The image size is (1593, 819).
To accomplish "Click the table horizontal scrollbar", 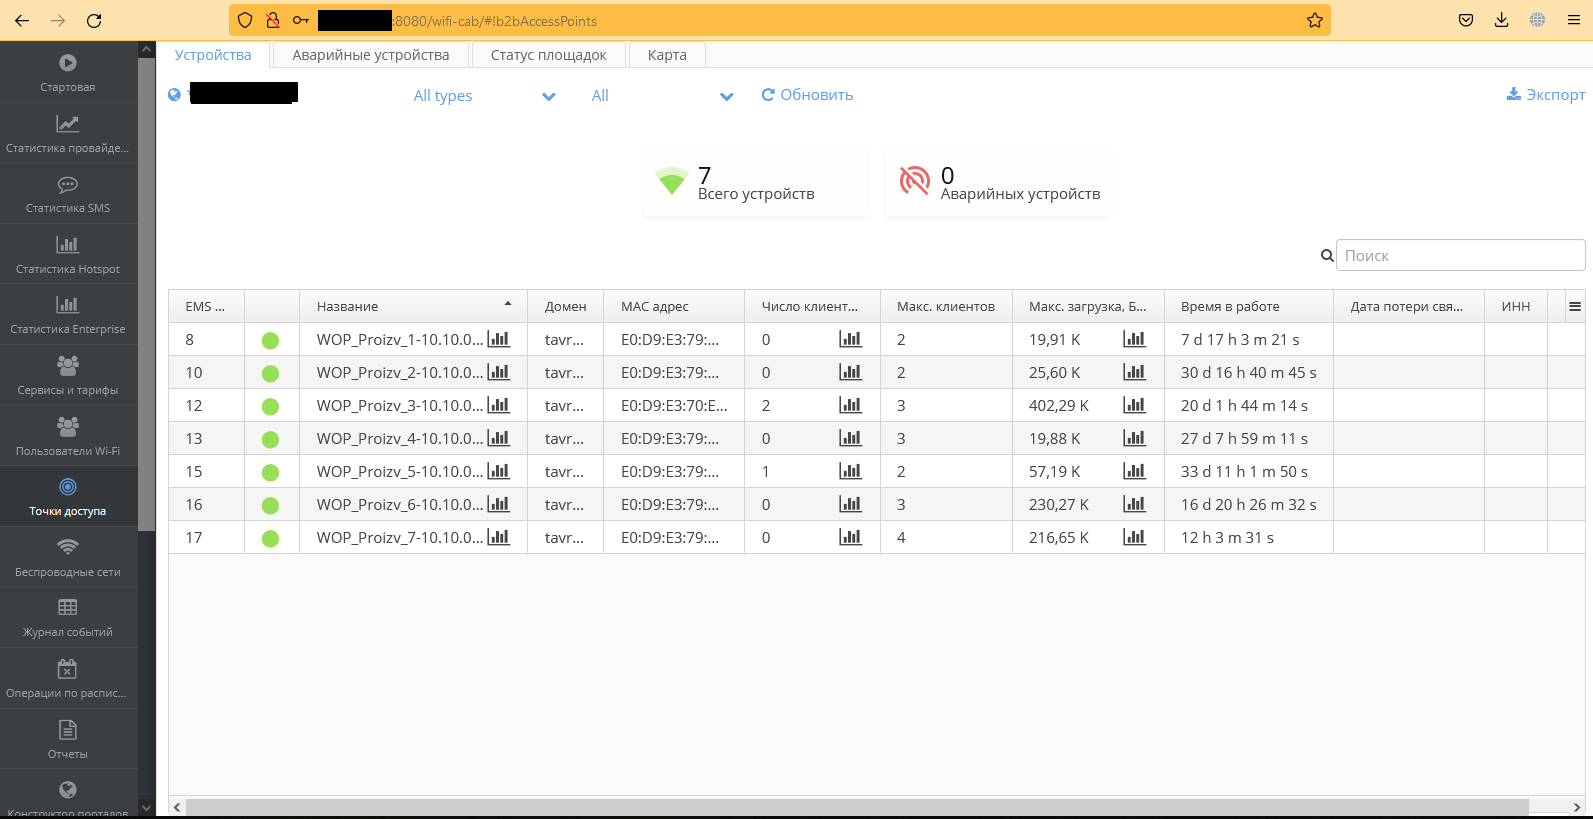I will coord(857,807).
